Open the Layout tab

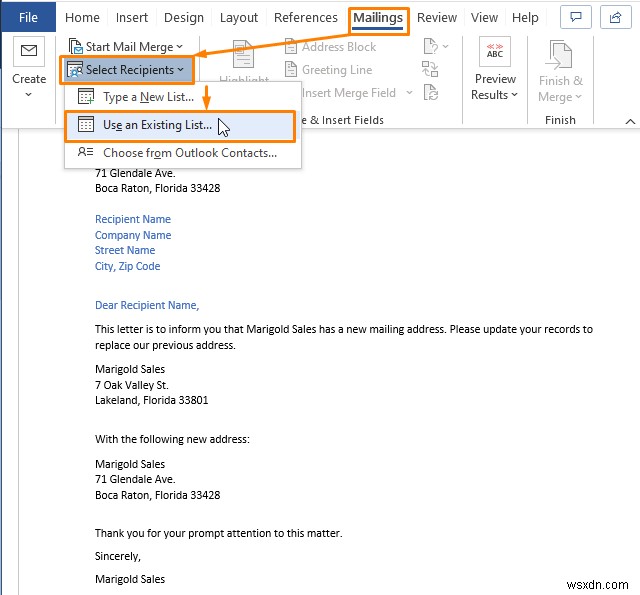239,18
